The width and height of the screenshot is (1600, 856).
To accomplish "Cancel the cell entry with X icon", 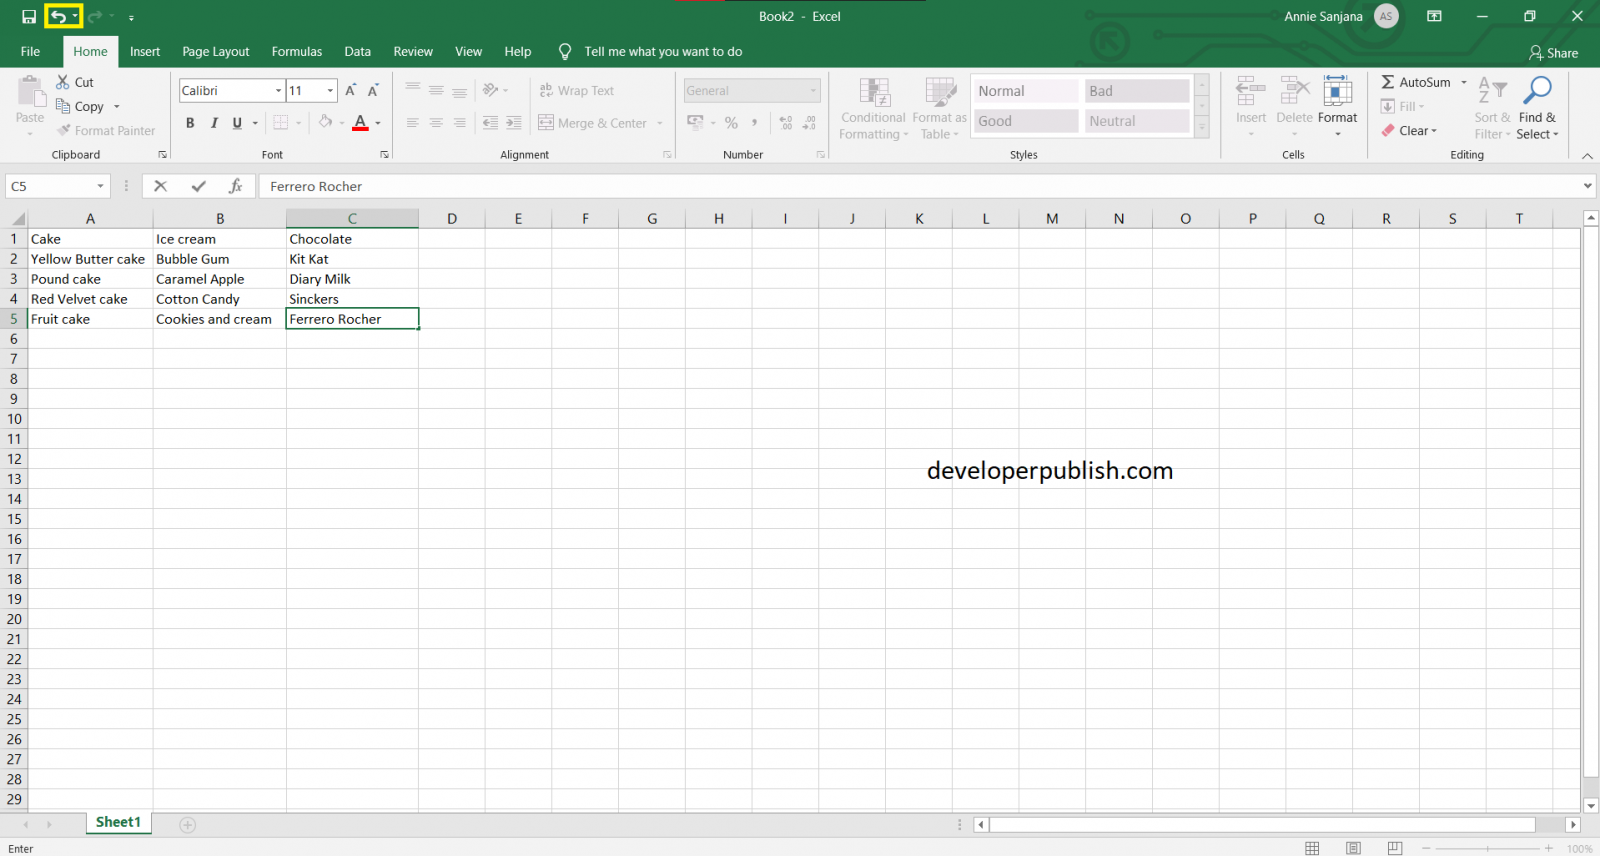I will [160, 186].
